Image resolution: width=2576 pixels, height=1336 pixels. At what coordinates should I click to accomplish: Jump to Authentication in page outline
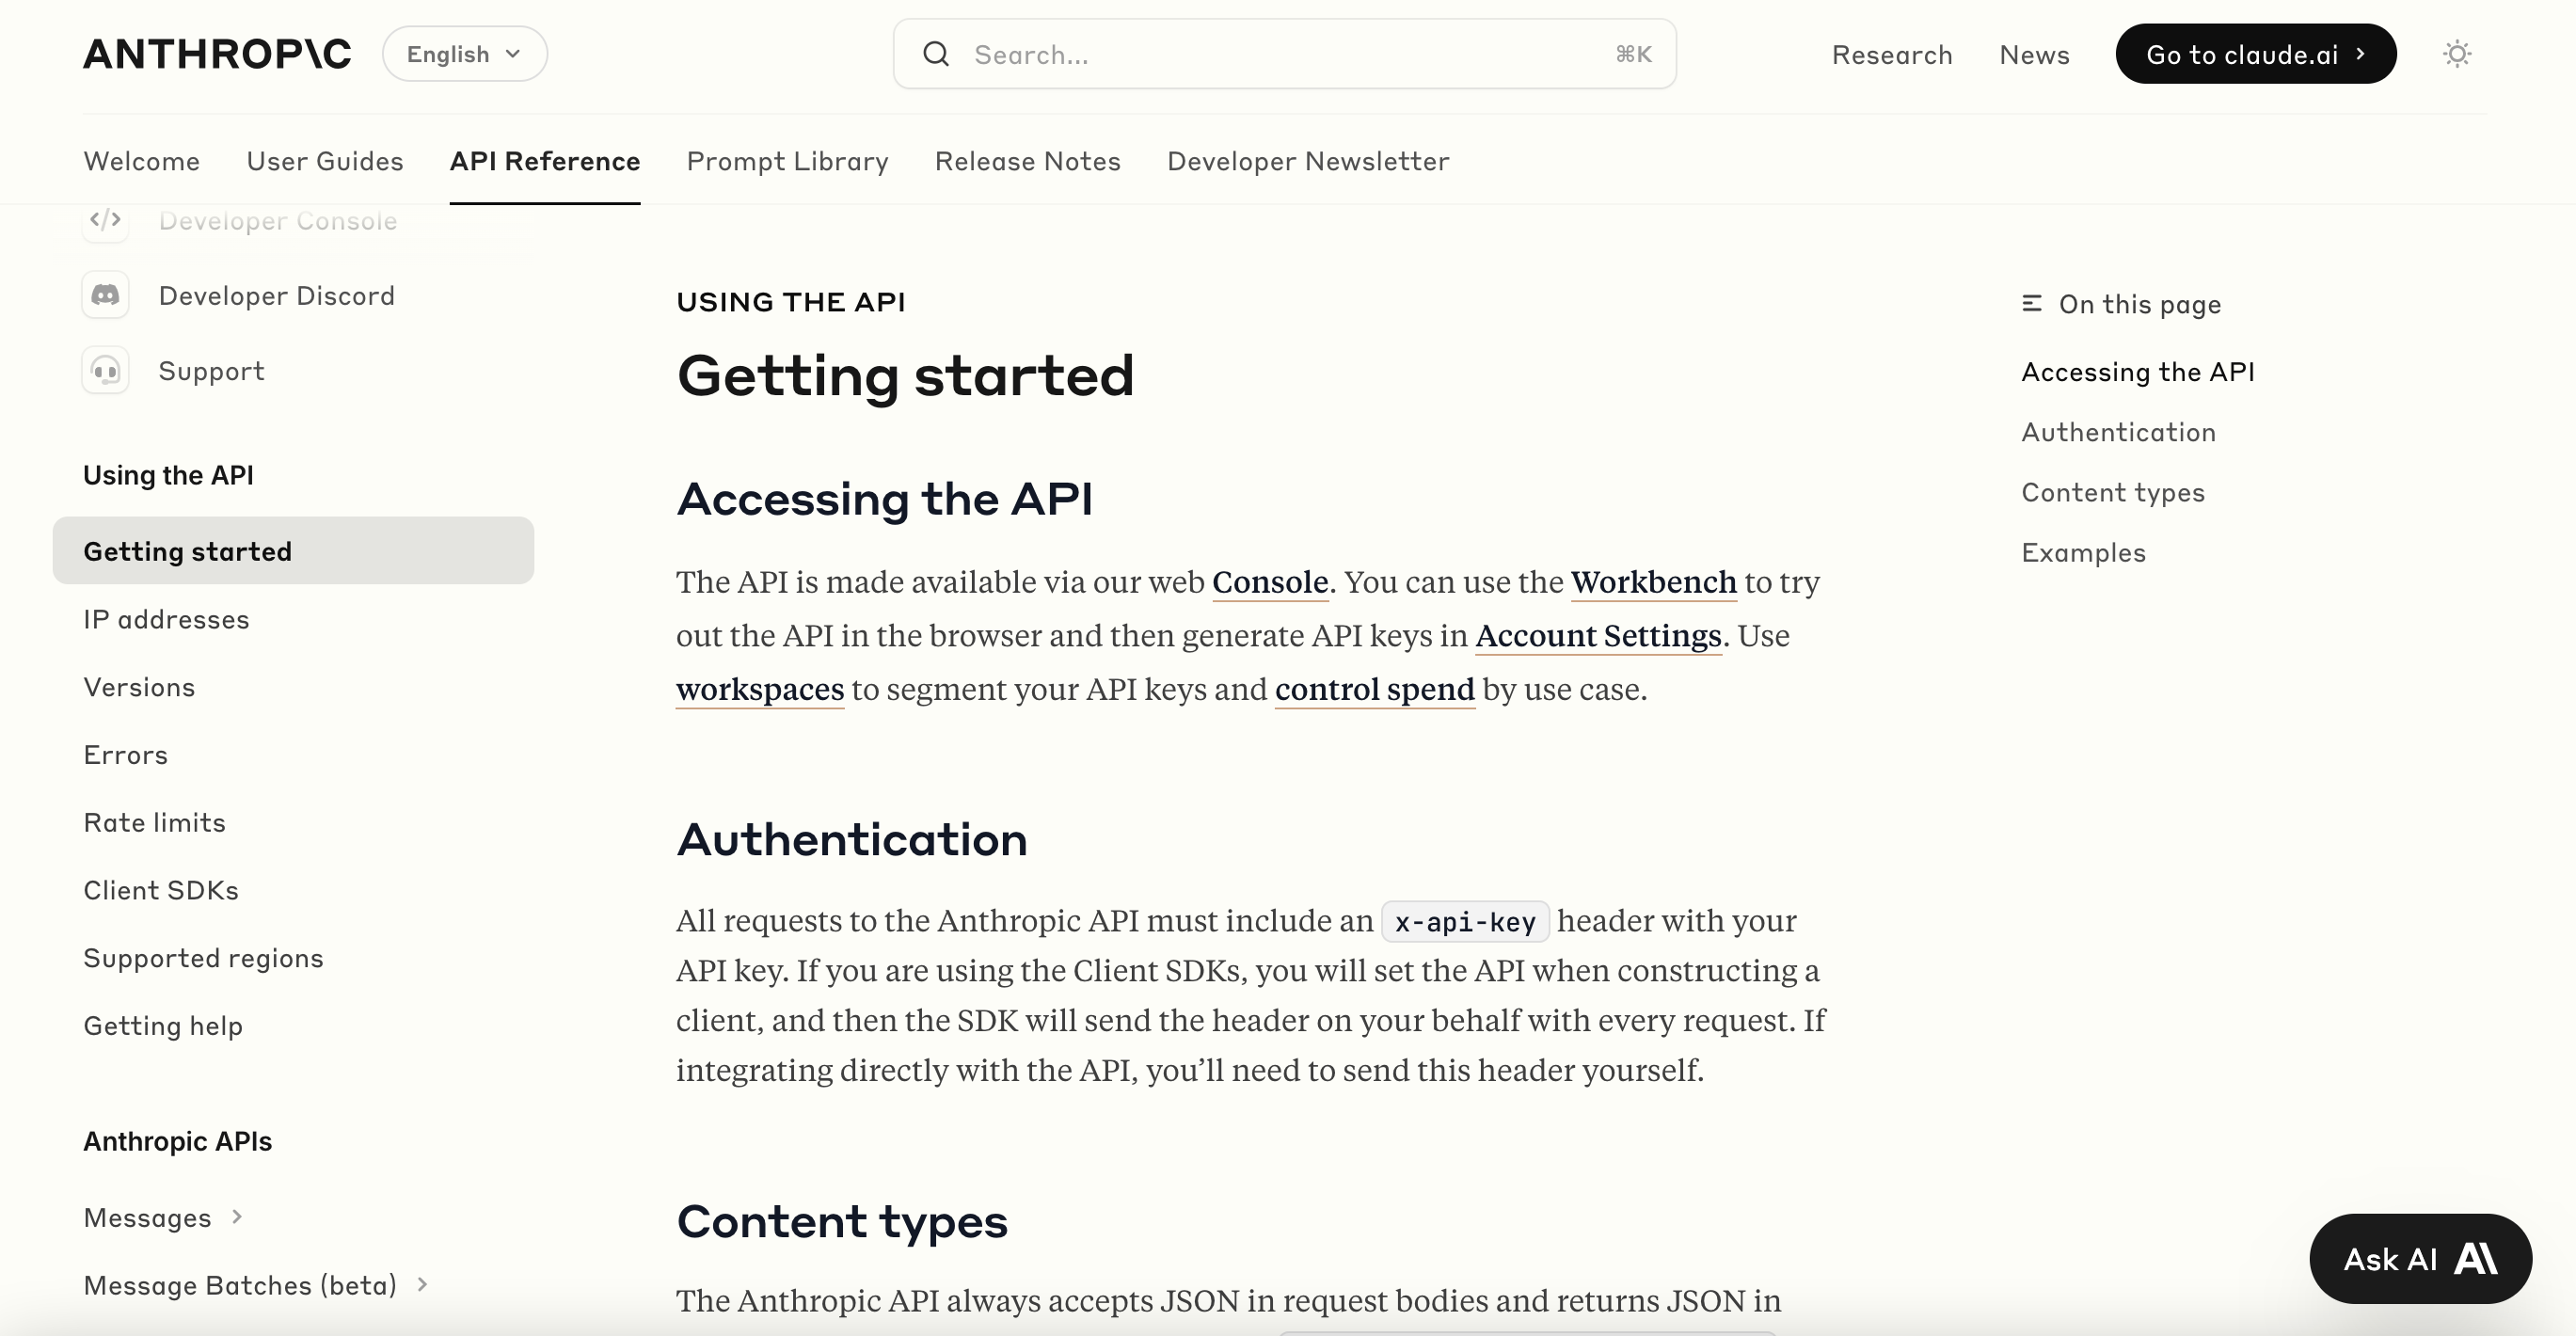[x=2119, y=432]
